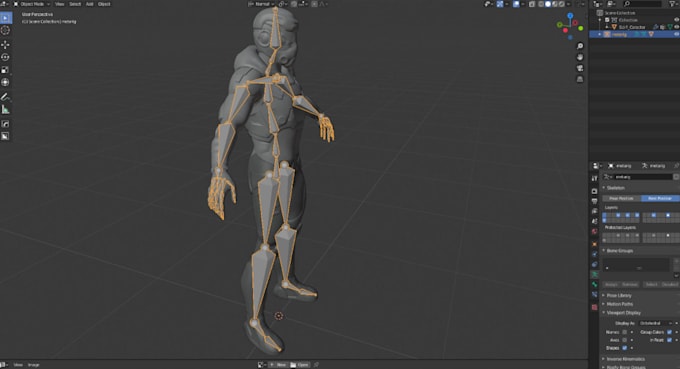Viewport: 680px width, 369px height.
Task: Toggle snapping magnet in the header
Action: coord(294,4)
